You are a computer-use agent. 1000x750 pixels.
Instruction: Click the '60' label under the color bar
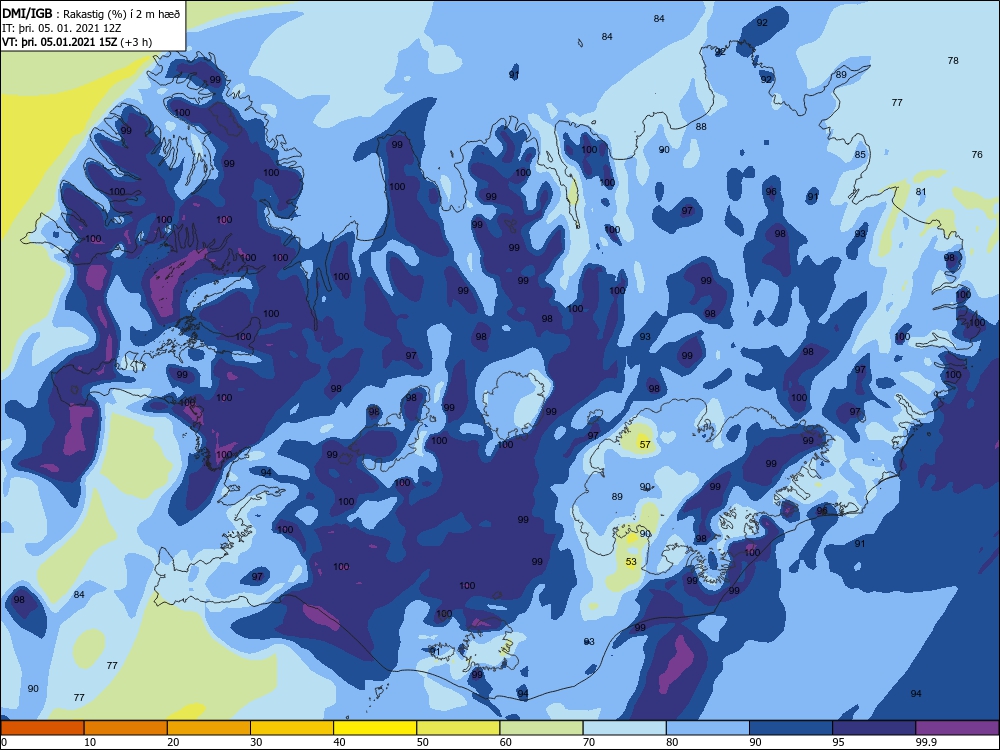(506, 742)
